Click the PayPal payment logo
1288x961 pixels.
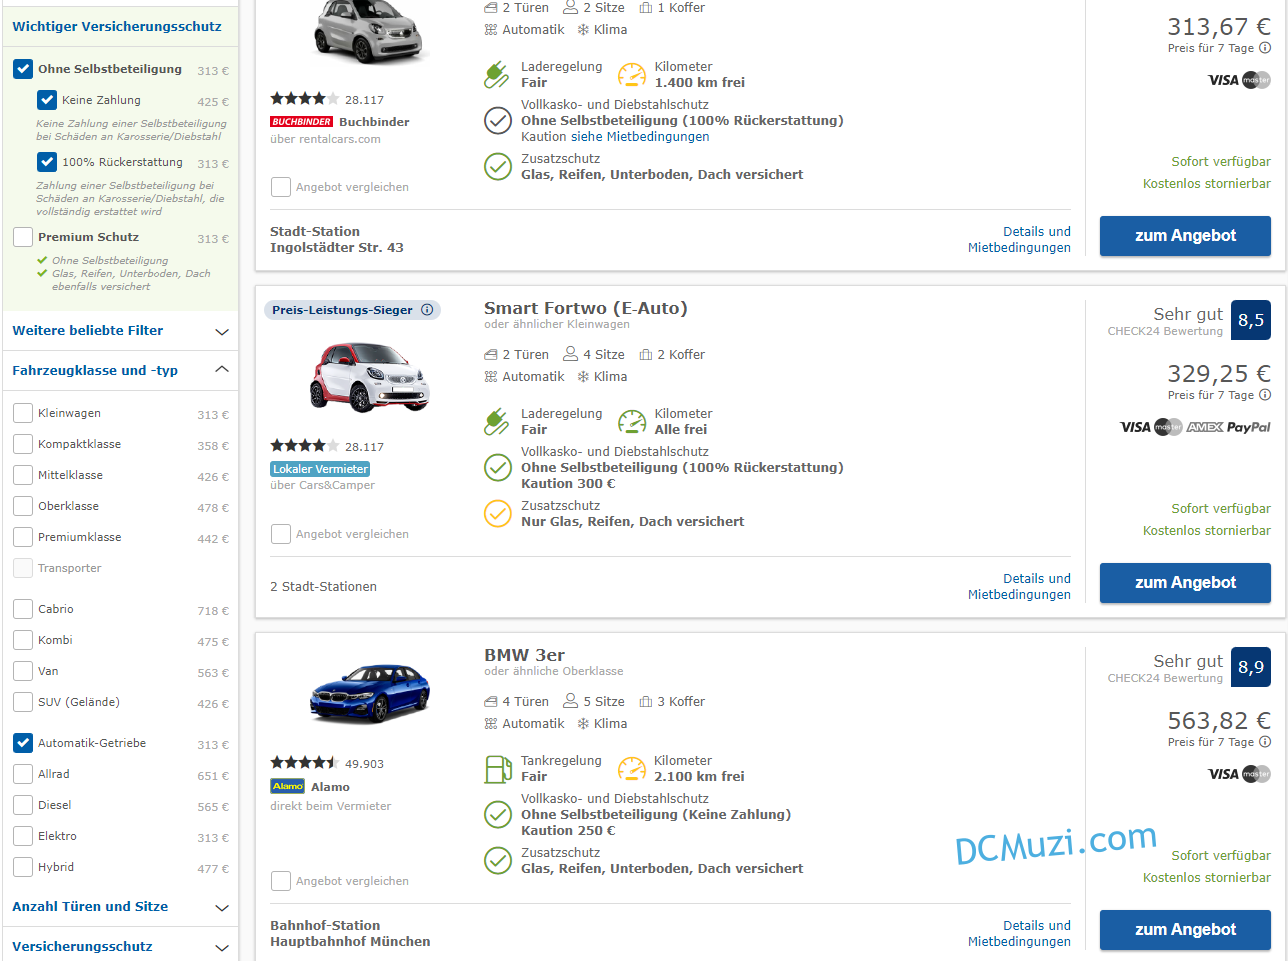1249,427
